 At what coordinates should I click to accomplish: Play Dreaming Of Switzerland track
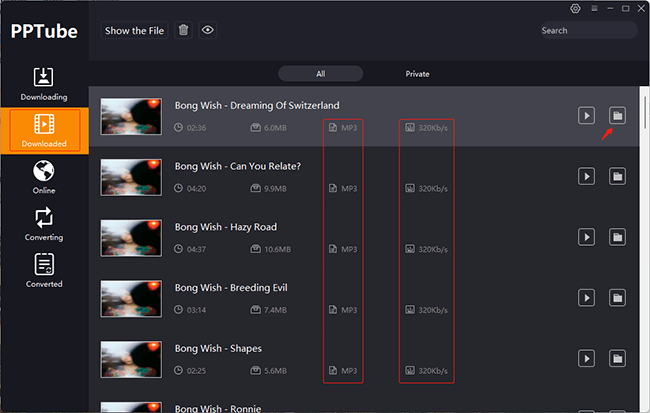tap(587, 116)
